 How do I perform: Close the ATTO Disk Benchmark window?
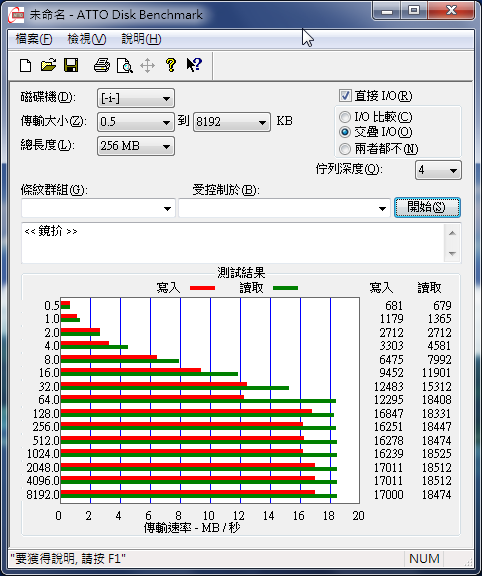pyautogui.click(x=451, y=10)
